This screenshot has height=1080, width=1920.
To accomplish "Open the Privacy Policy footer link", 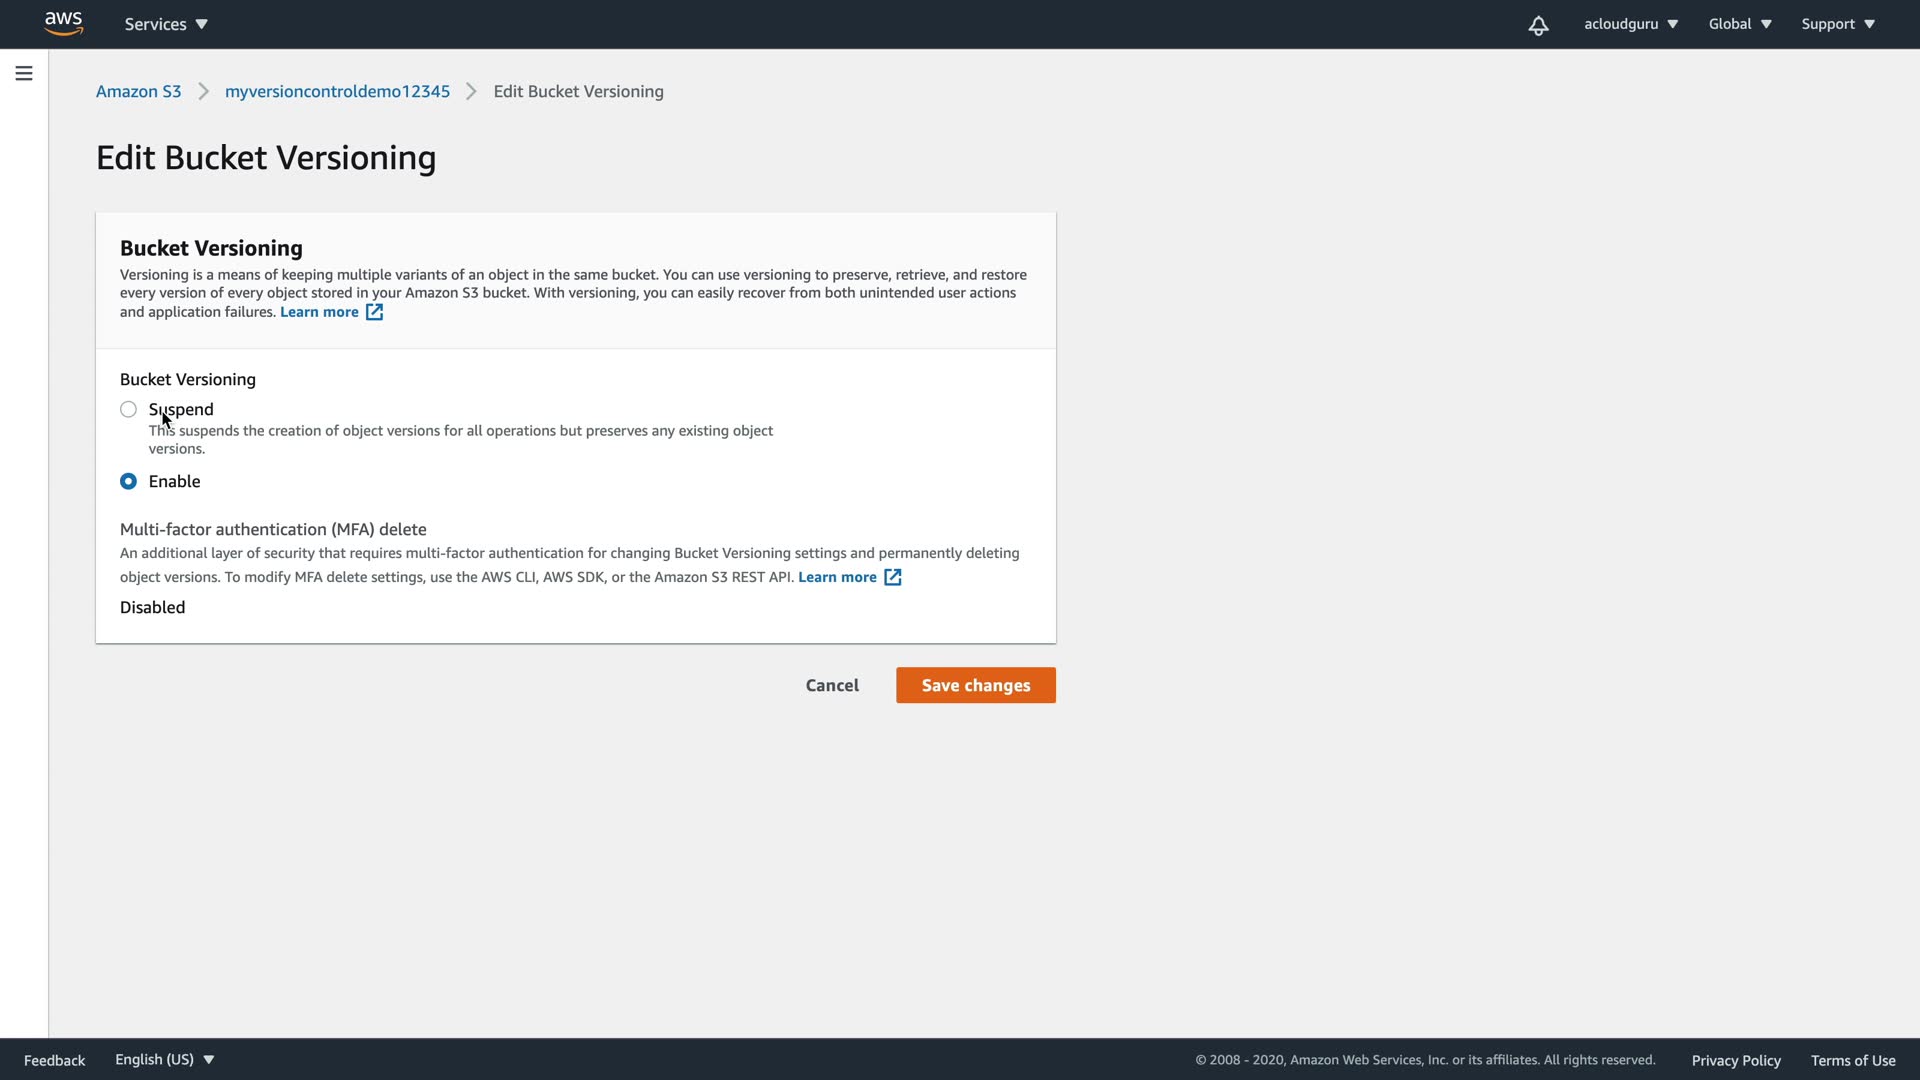I will 1735,1060.
